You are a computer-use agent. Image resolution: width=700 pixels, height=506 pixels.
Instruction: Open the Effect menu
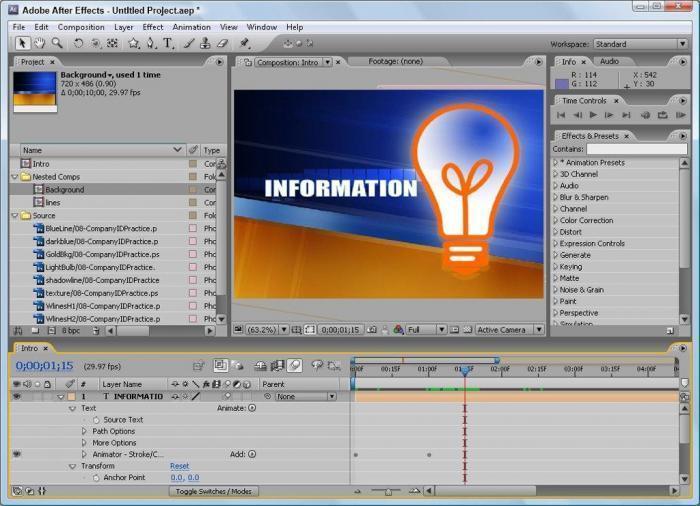tap(153, 27)
